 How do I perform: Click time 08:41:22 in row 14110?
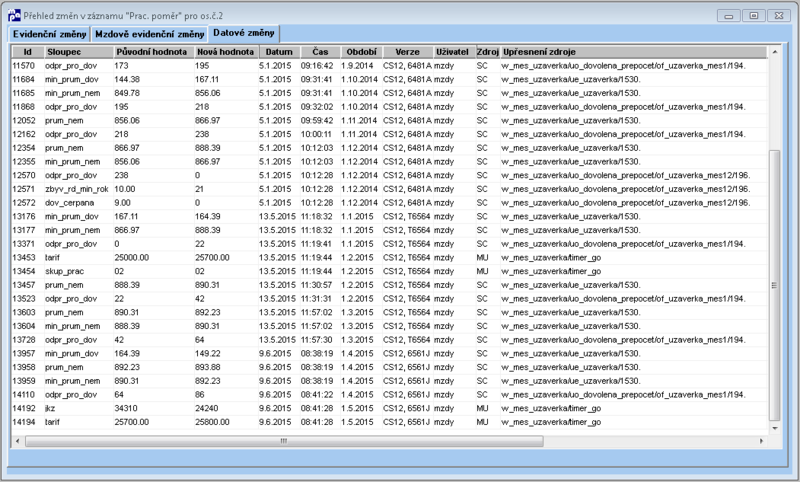pos(317,395)
